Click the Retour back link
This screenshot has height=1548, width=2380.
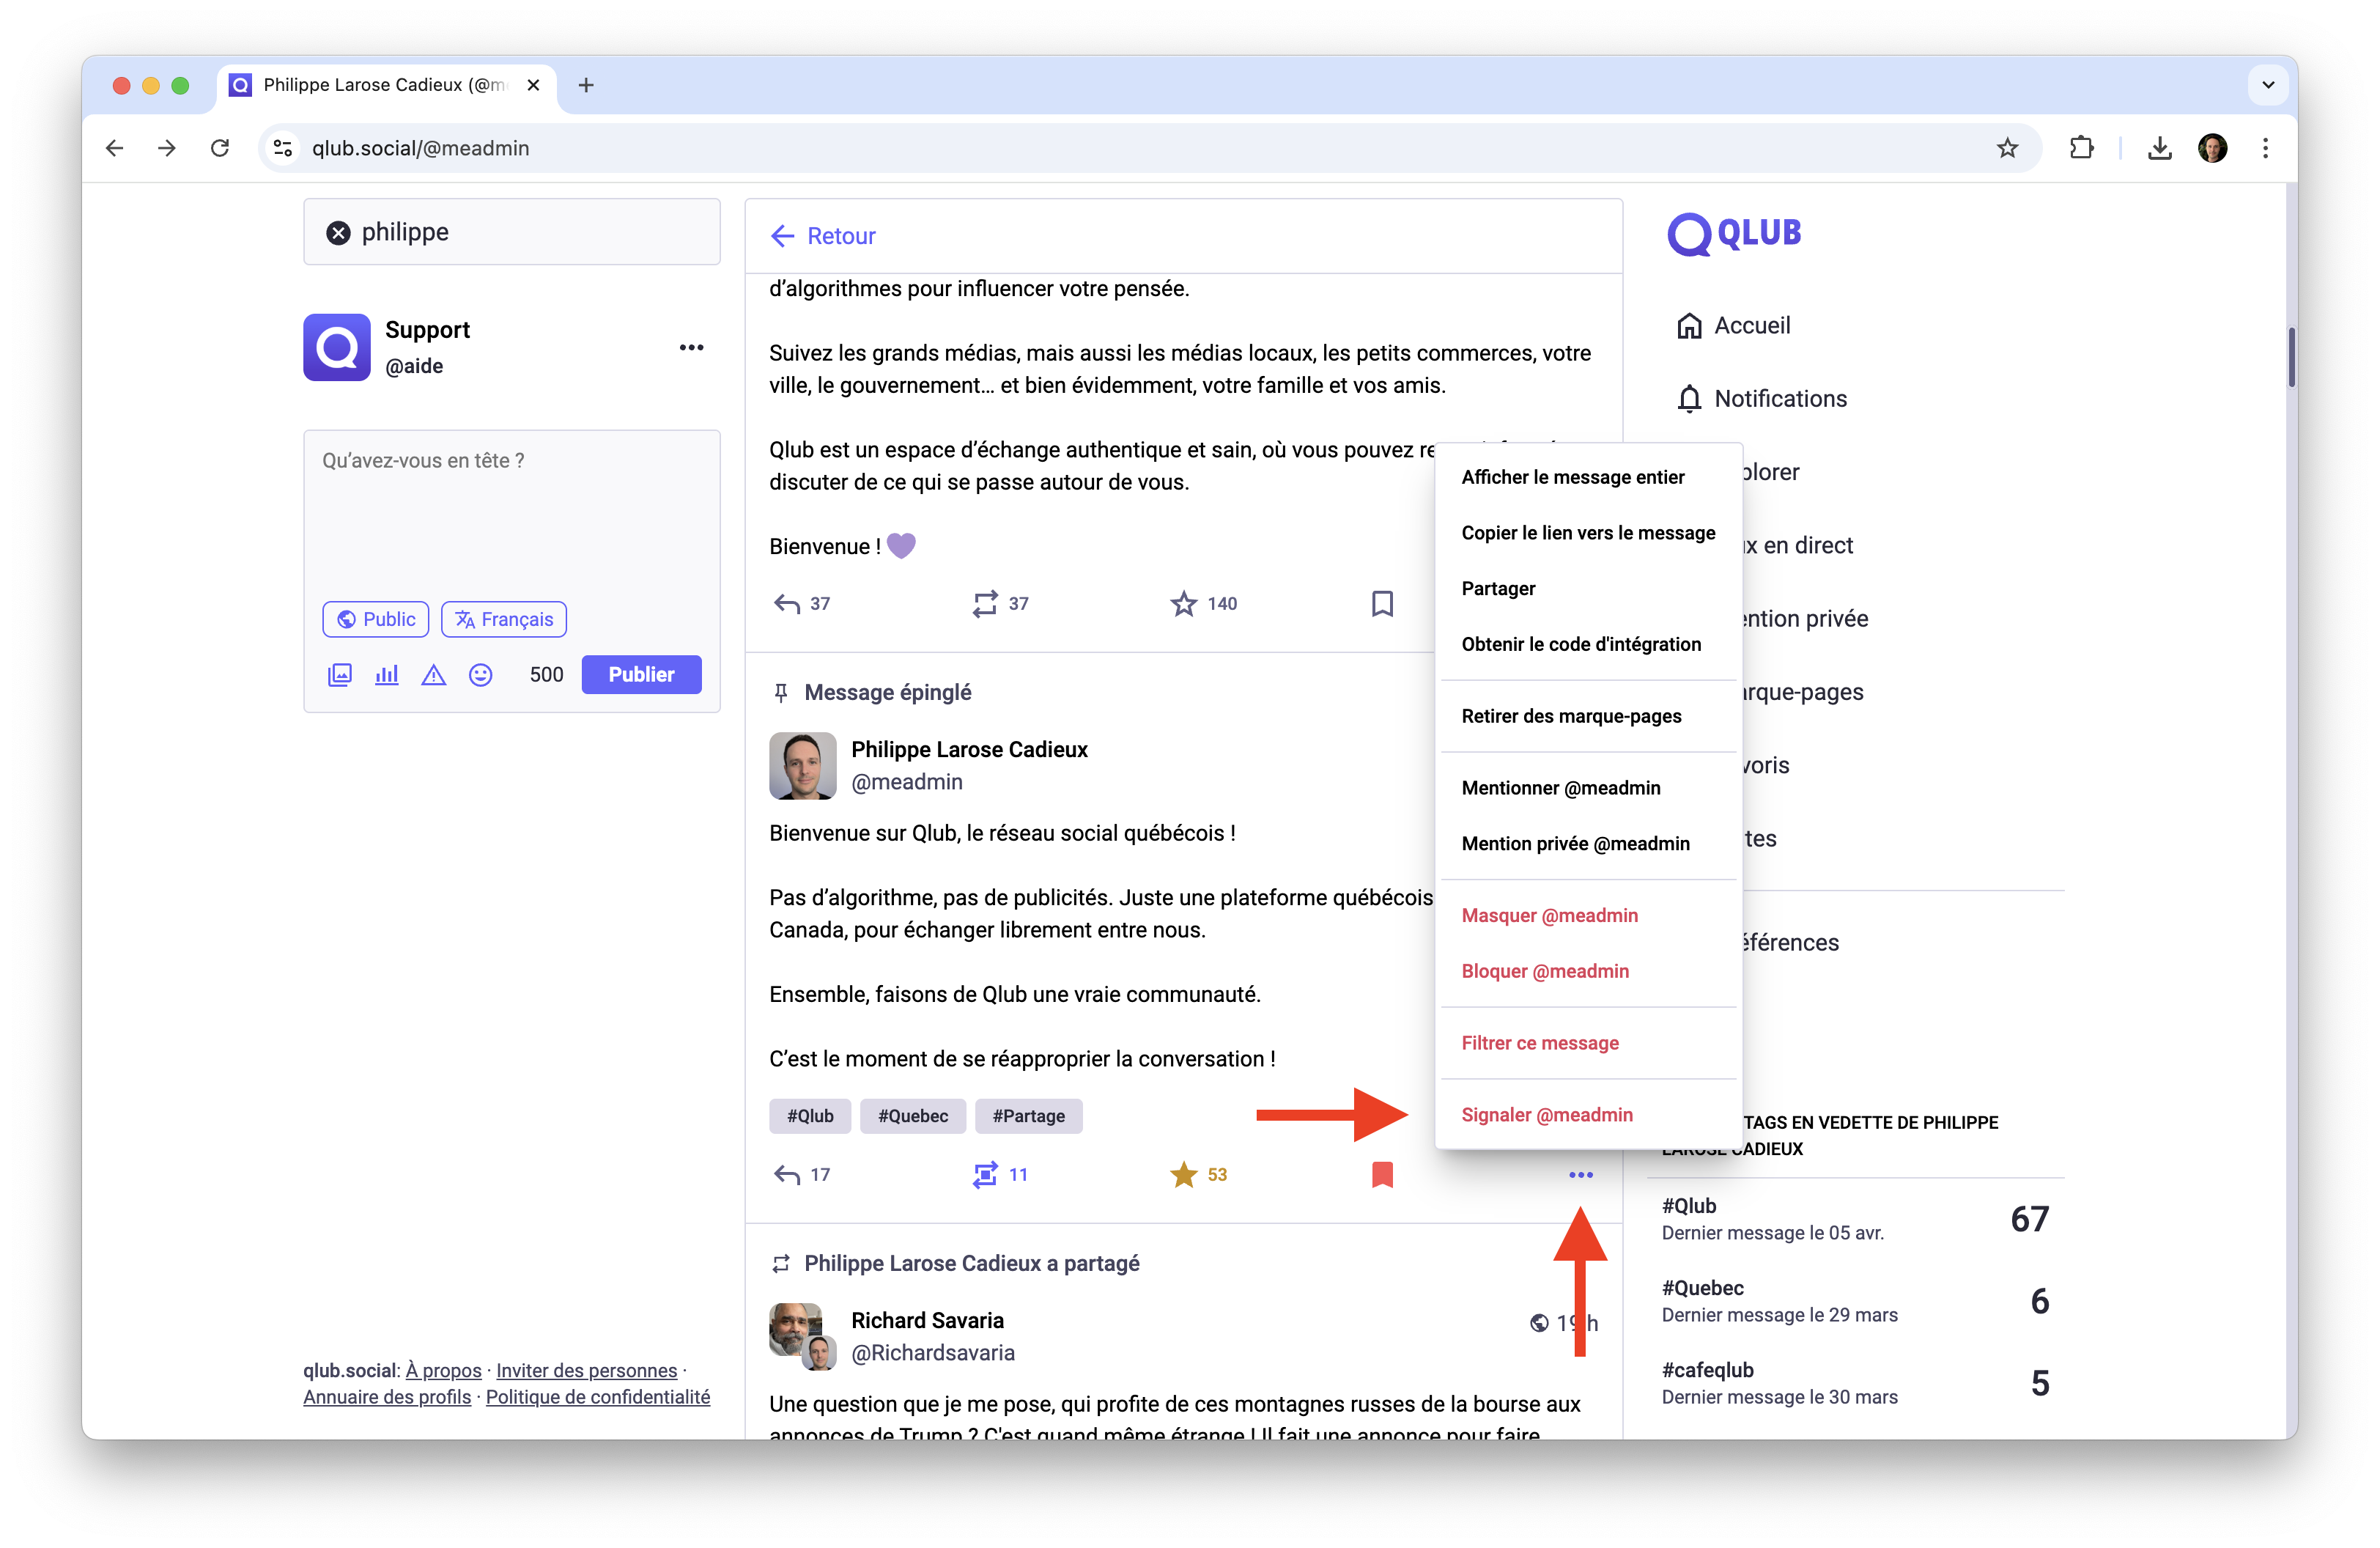pyautogui.click(x=823, y=236)
